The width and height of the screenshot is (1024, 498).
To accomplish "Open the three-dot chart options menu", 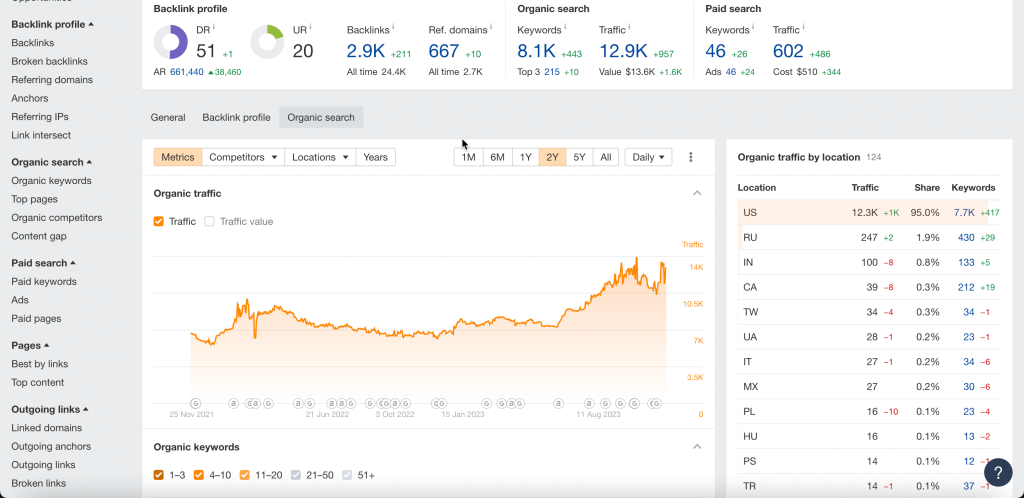I will (x=690, y=157).
